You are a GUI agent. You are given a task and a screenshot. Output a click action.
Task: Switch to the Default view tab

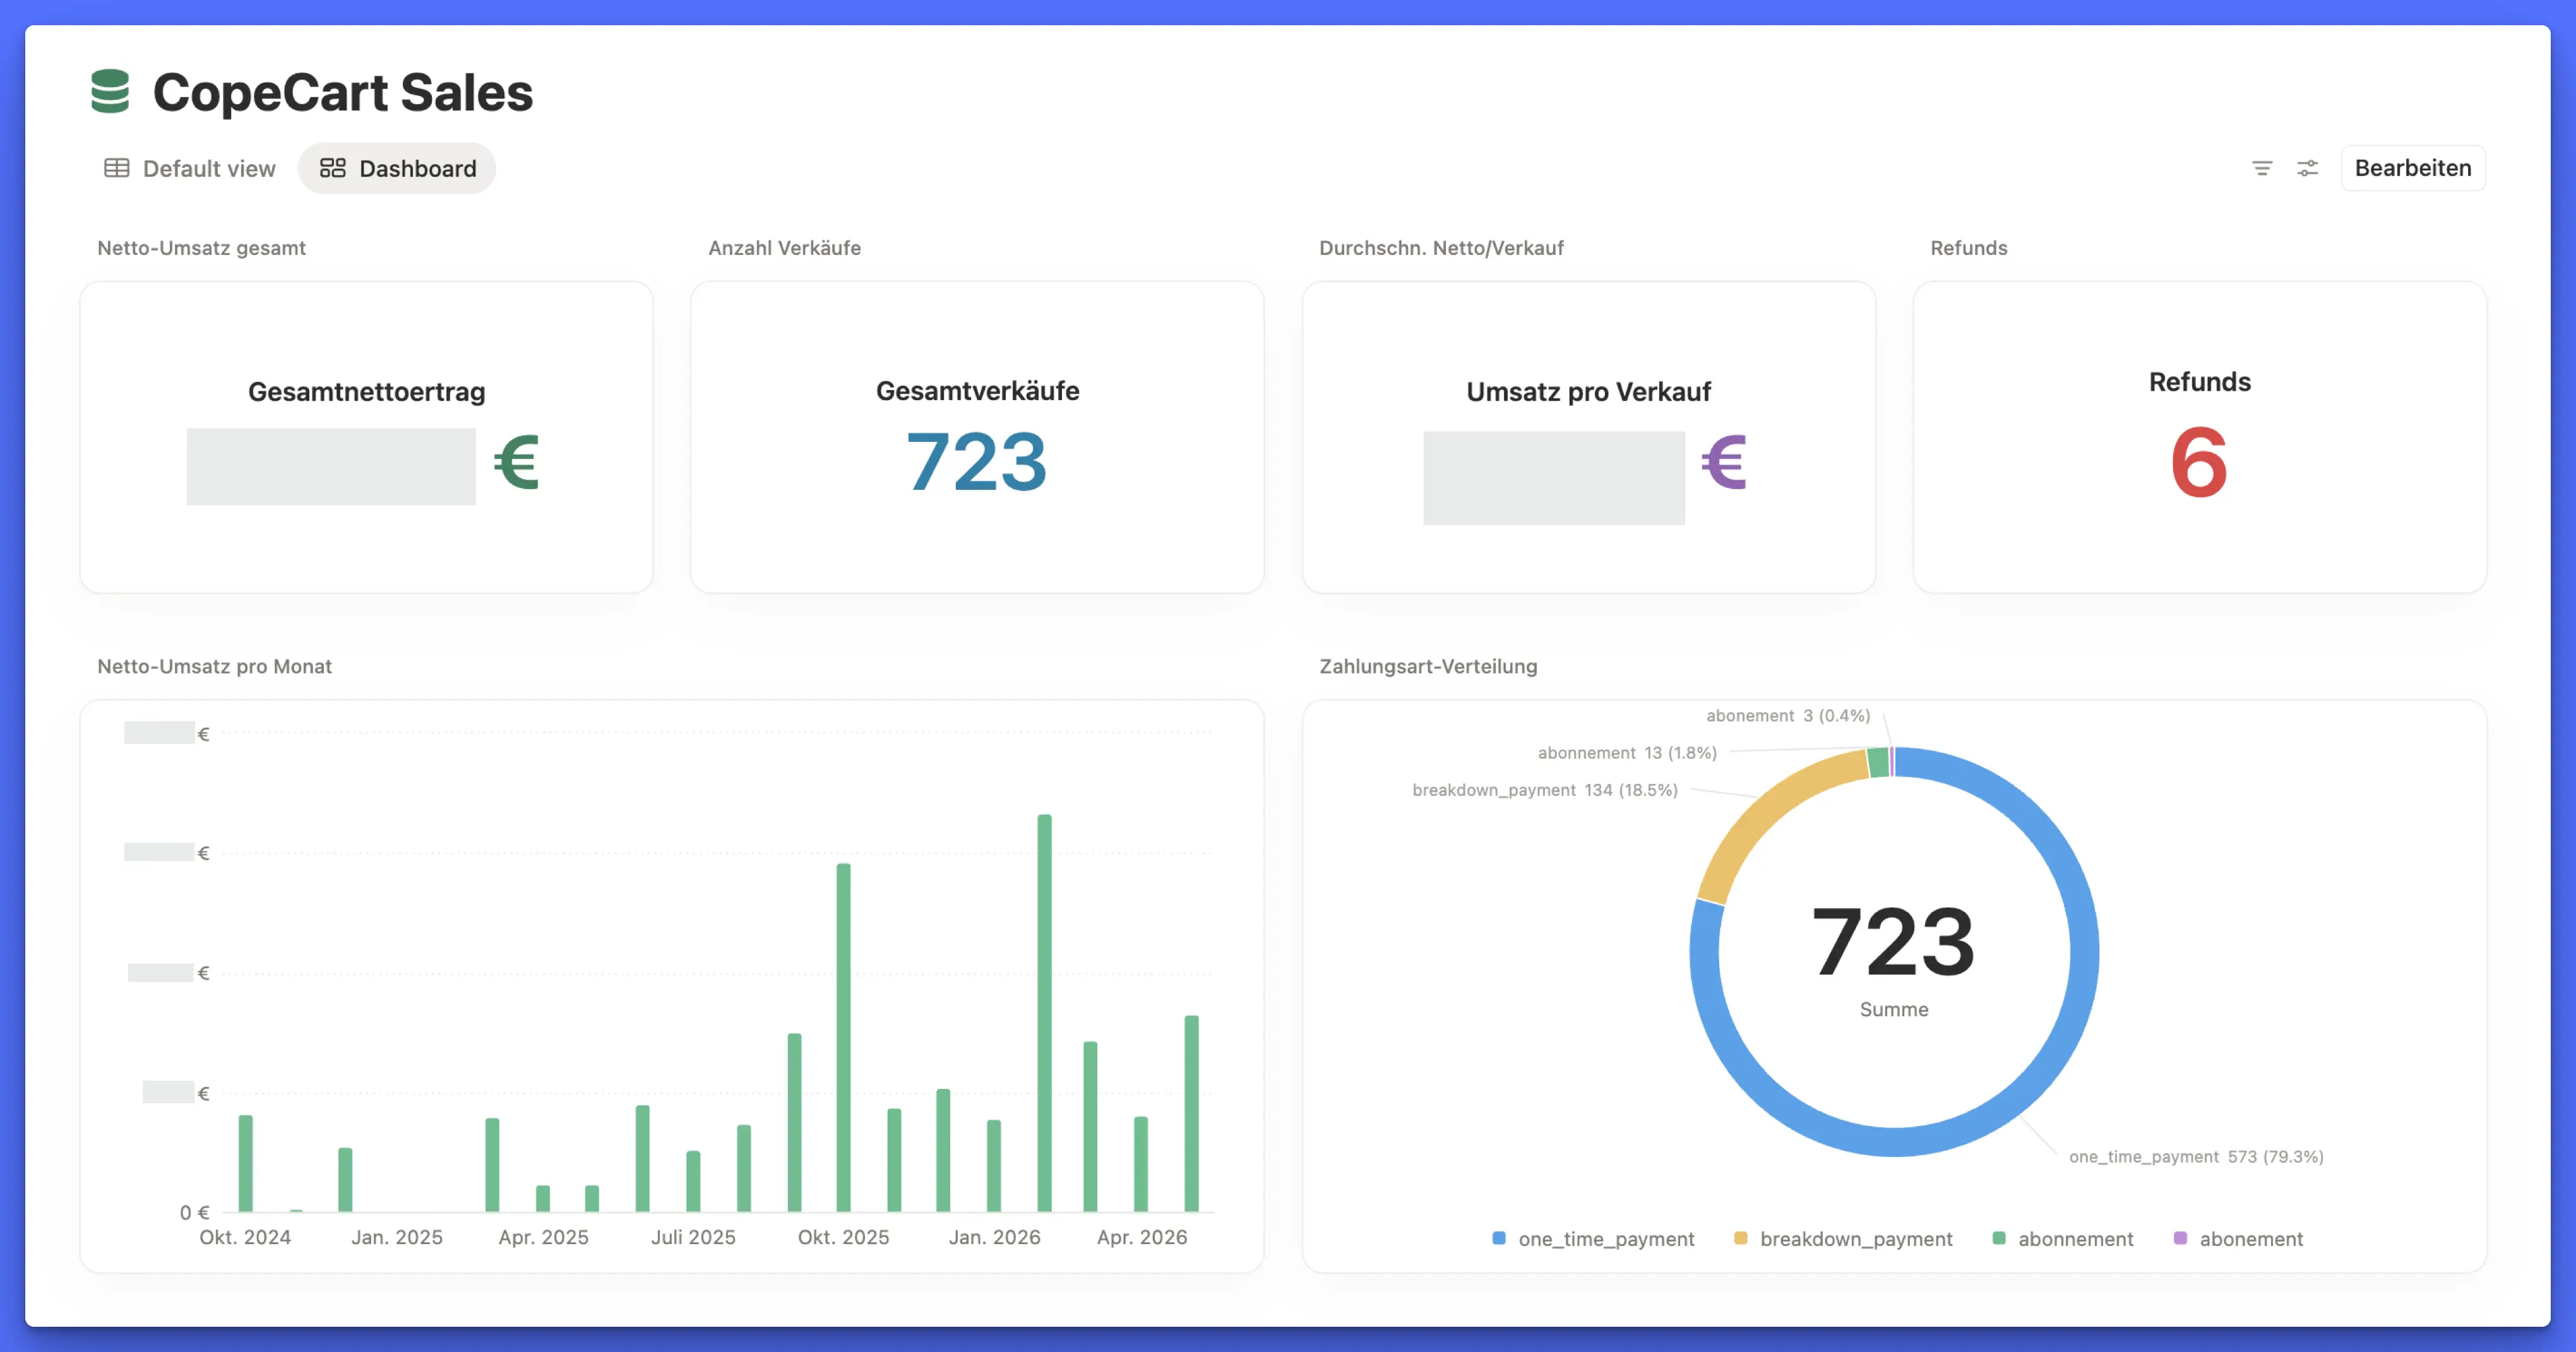(190, 168)
